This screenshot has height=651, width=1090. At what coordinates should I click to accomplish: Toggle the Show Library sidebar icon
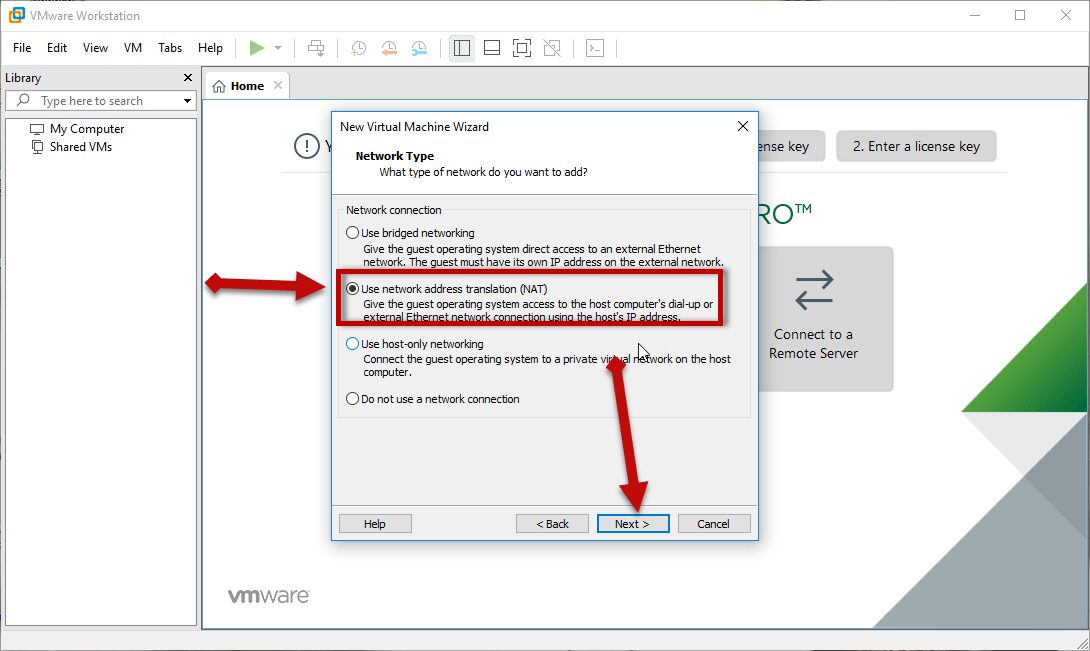(461, 48)
